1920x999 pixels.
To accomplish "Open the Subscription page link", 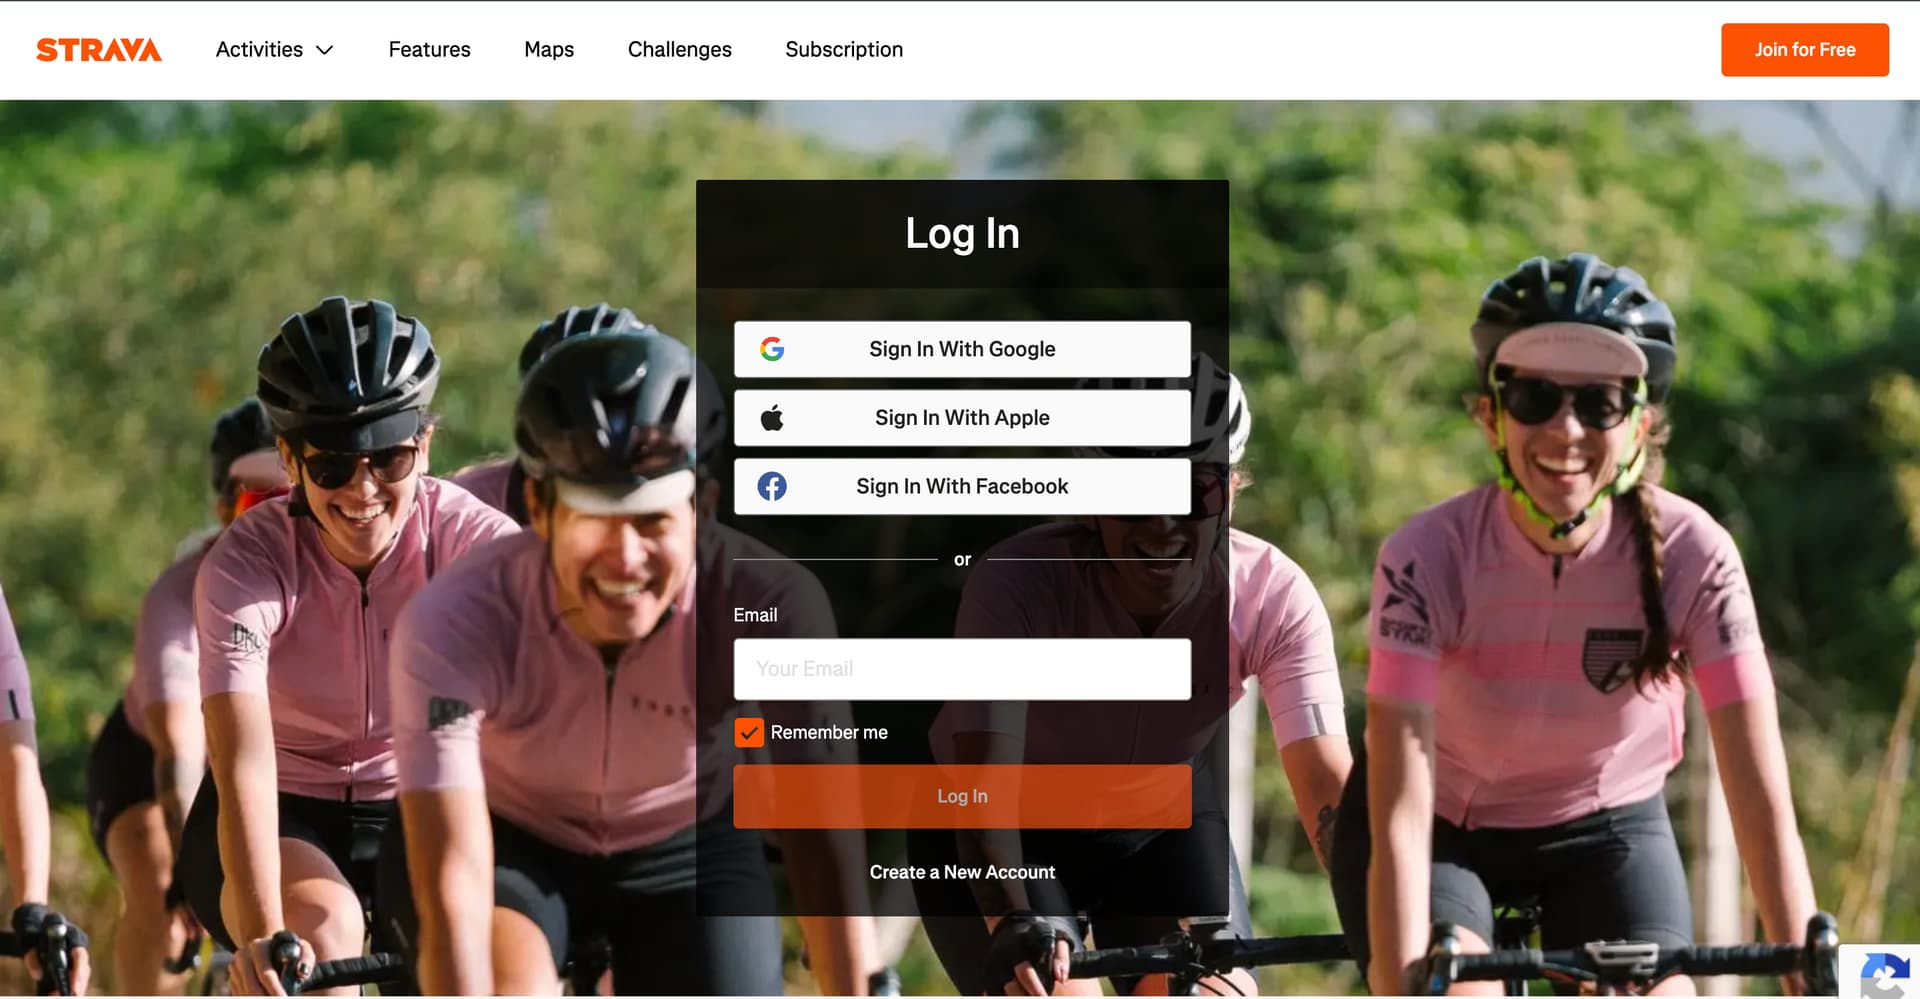I will [x=843, y=50].
